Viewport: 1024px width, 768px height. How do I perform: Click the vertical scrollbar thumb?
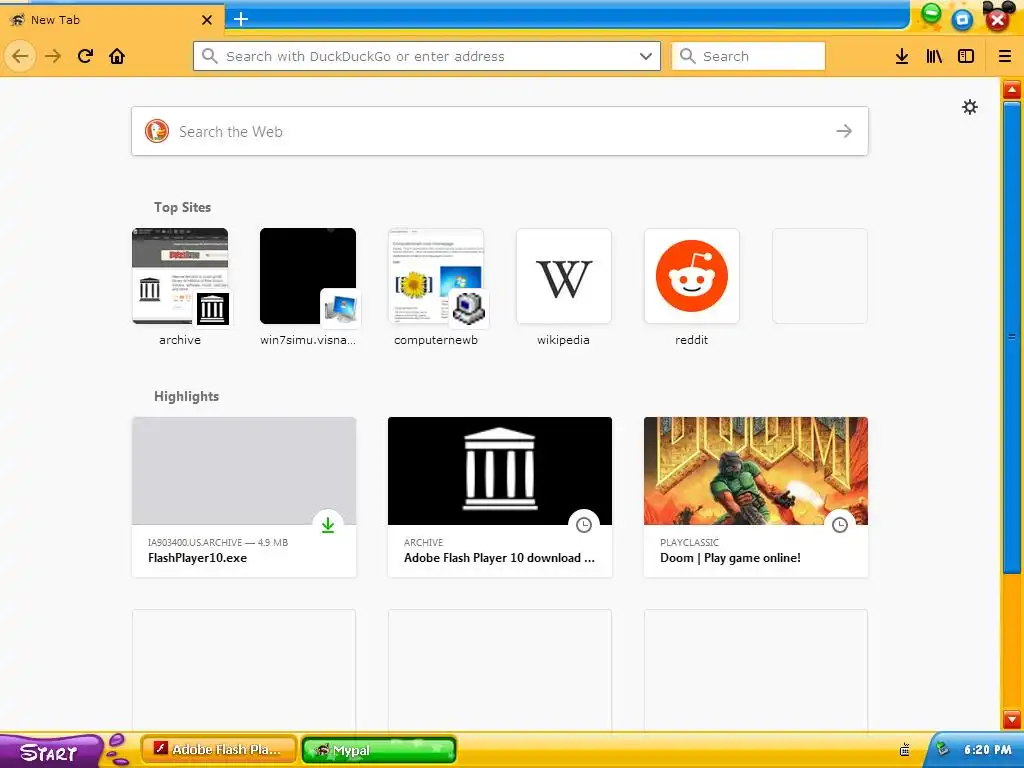[x=1012, y=336]
